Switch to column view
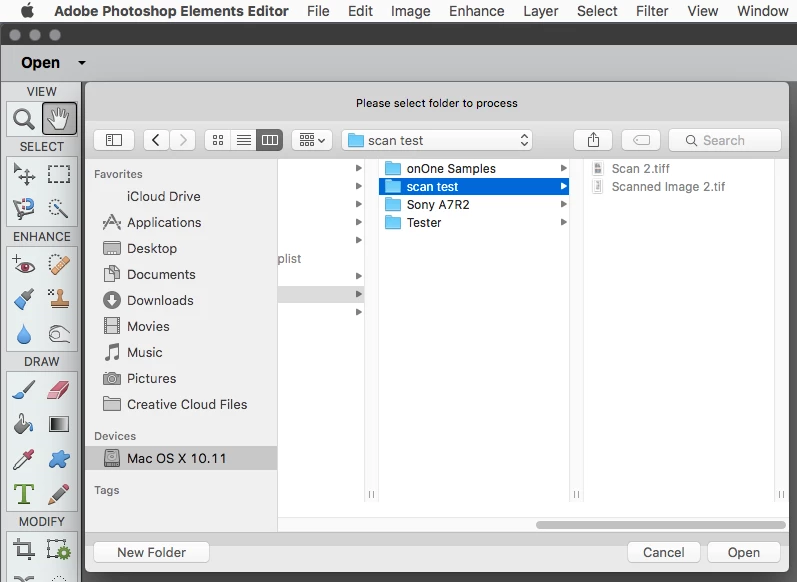Screen dimensions: 797x582 (270, 140)
